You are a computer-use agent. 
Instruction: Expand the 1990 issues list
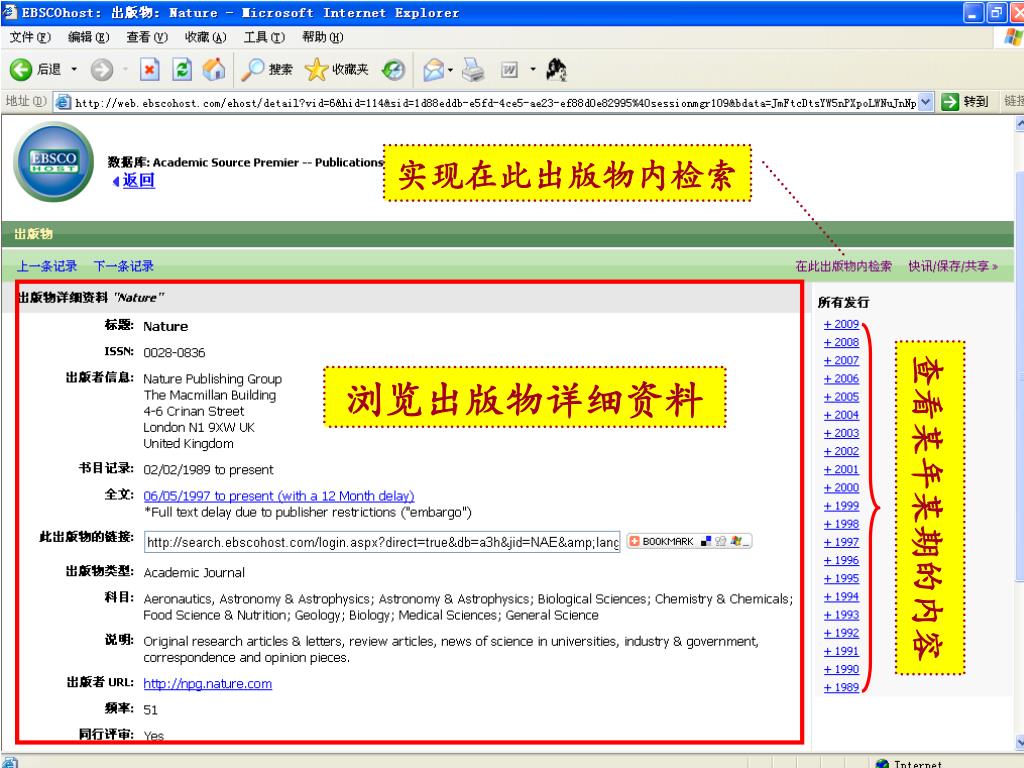click(841, 669)
